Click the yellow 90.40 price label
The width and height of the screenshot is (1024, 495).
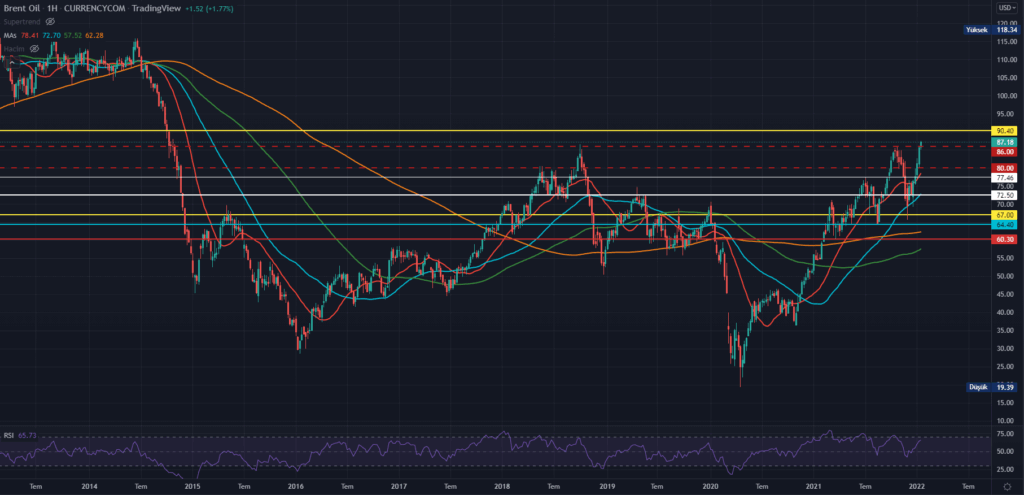1005,131
